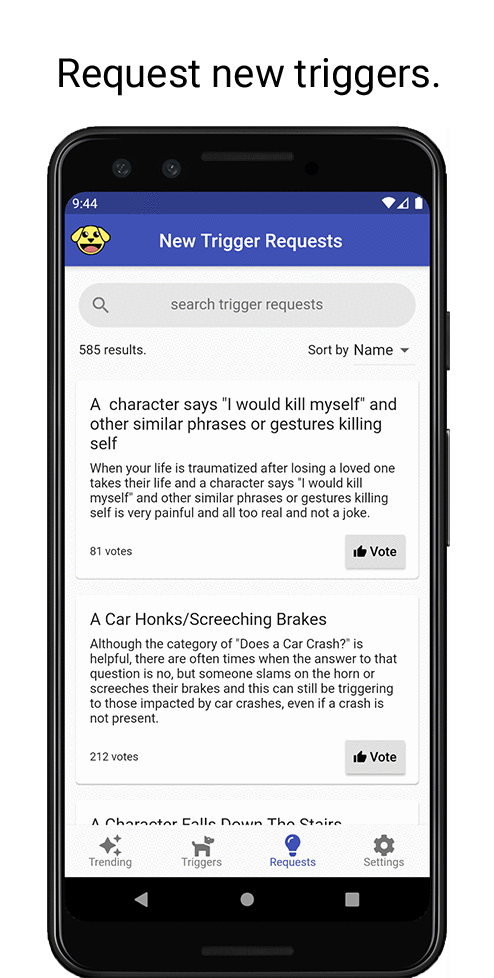The height and width of the screenshot is (978, 494).
Task: Vote for the kill myself trigger request
Action: 375,551
